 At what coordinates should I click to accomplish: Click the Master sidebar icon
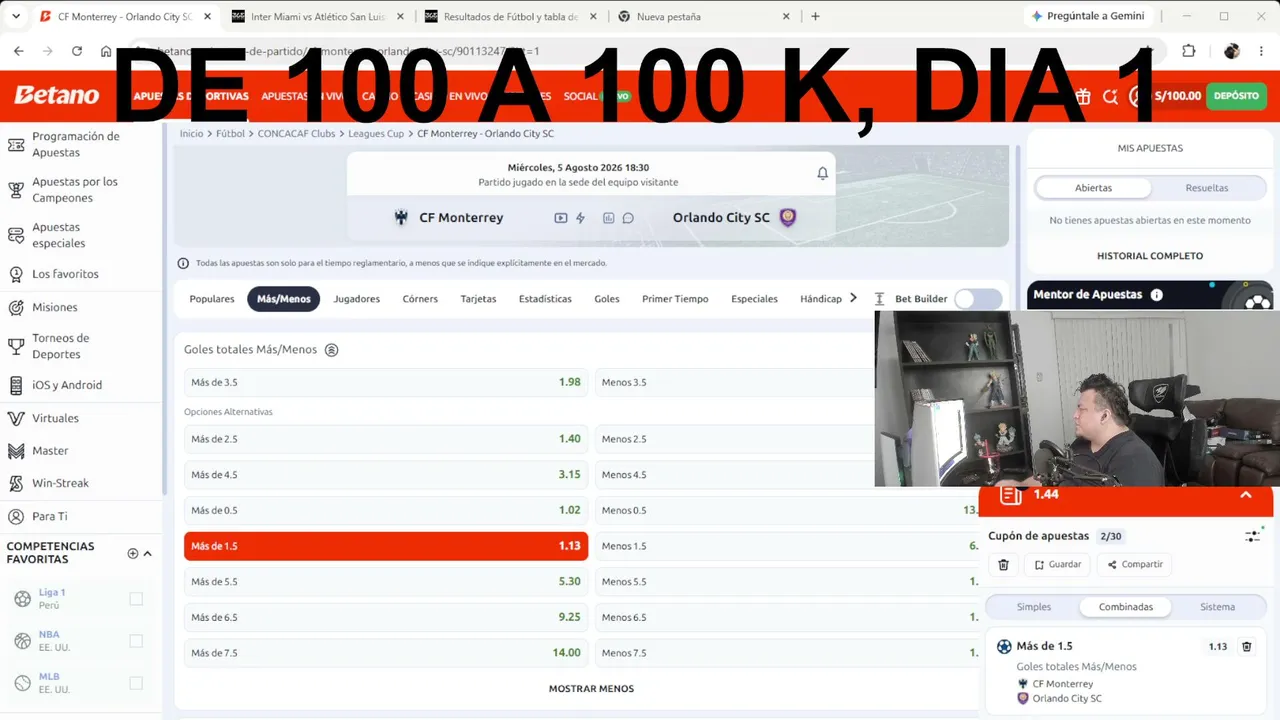tap(16, 451)
